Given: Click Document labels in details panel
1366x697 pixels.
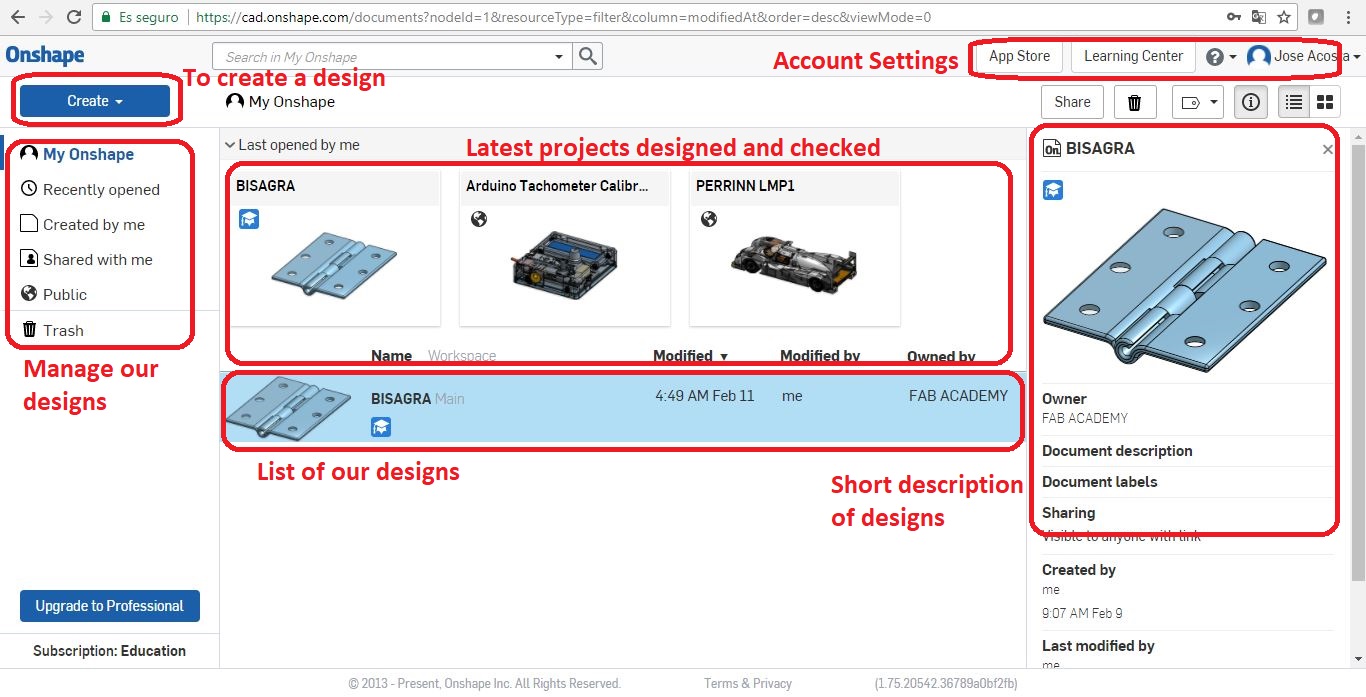Looking at the screenshot, I should [x=1099, y=482].
